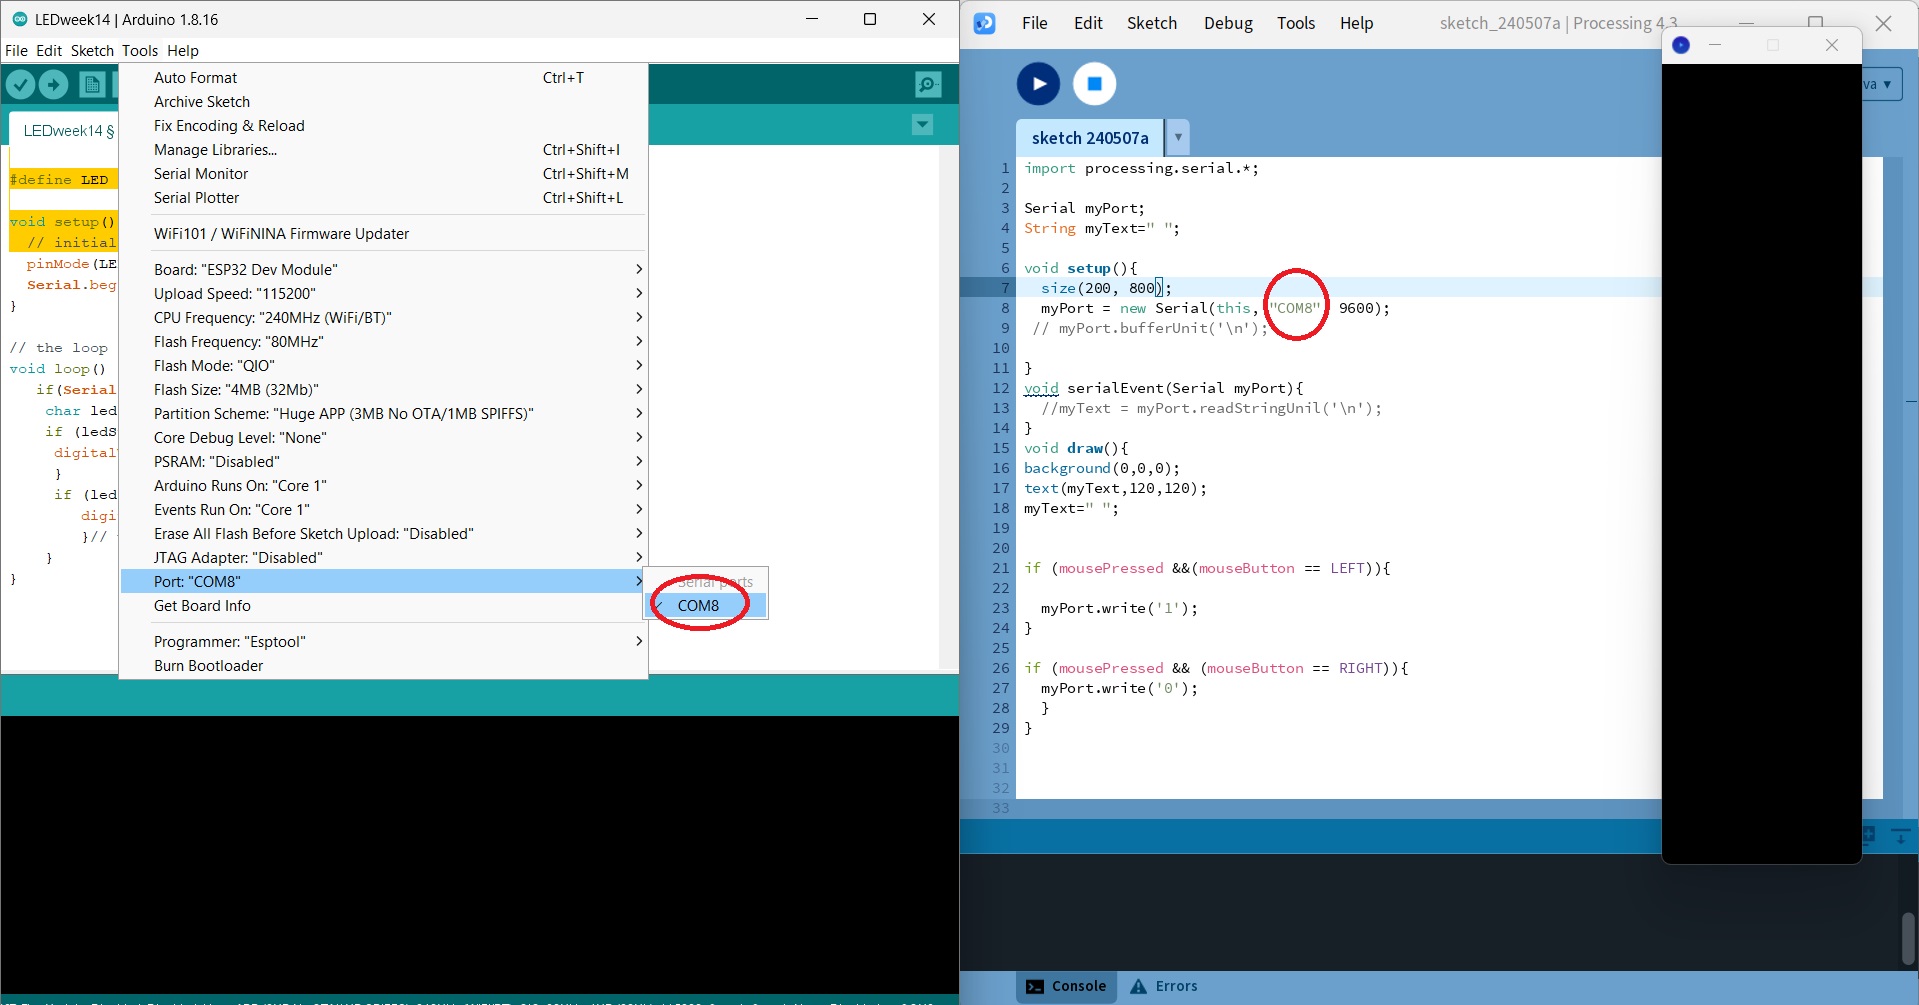Open the Arduino Help menu
This screenshot has width=1919, height=1005.
[183, 51]
